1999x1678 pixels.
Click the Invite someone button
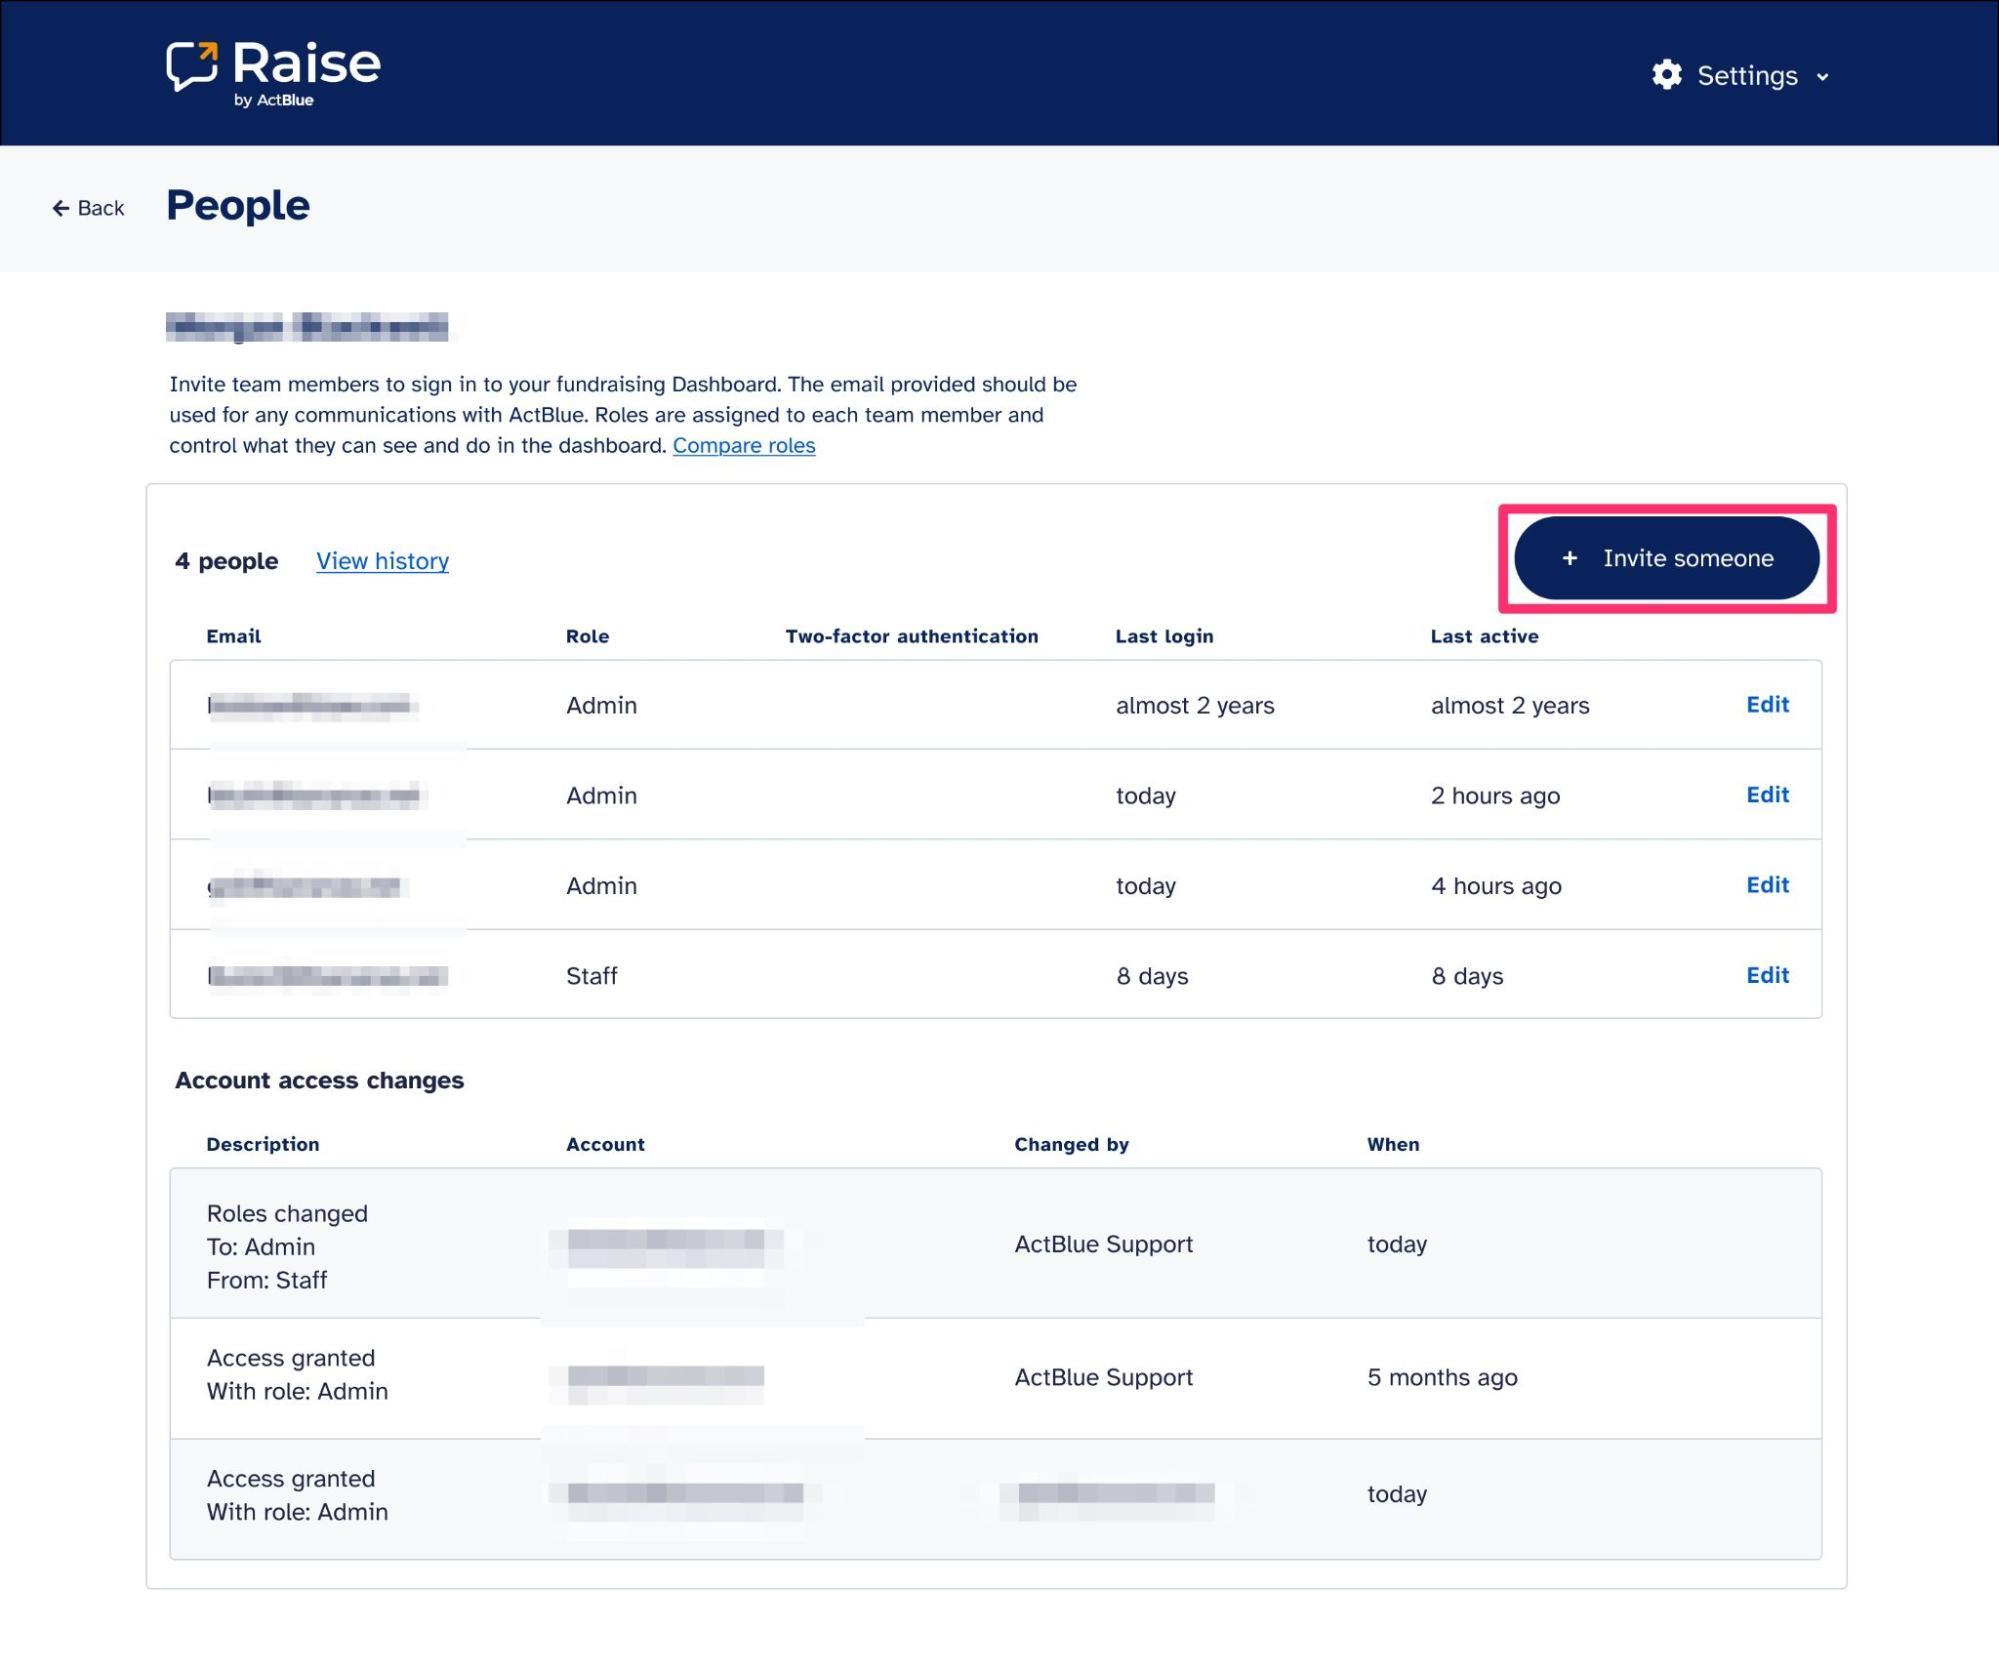pyautogui.click(x=1666, y=558)
